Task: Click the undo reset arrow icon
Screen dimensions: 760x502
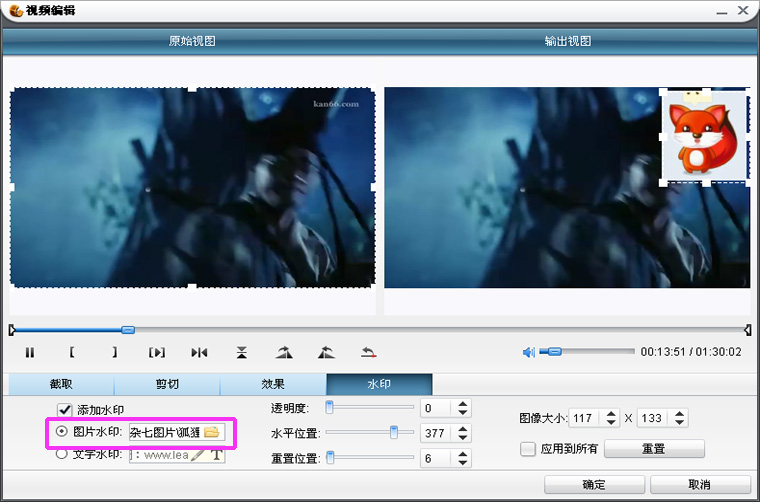Action: [368, 352]
